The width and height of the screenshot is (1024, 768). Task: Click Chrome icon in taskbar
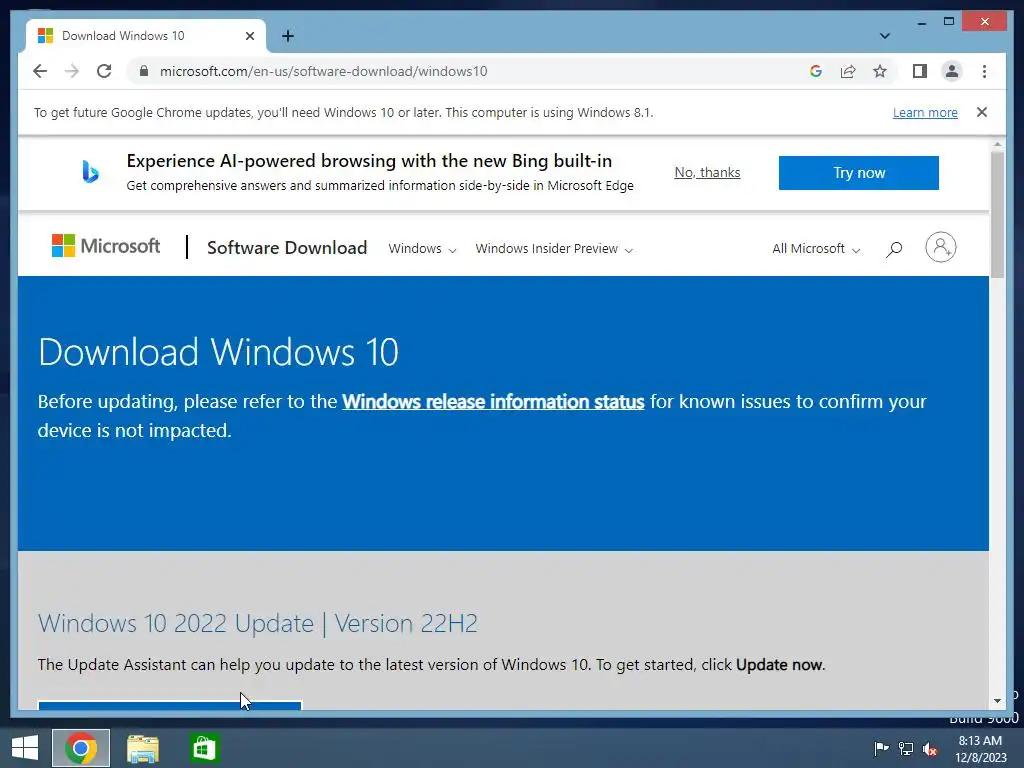pyautogui.click(x=81, y=748)
